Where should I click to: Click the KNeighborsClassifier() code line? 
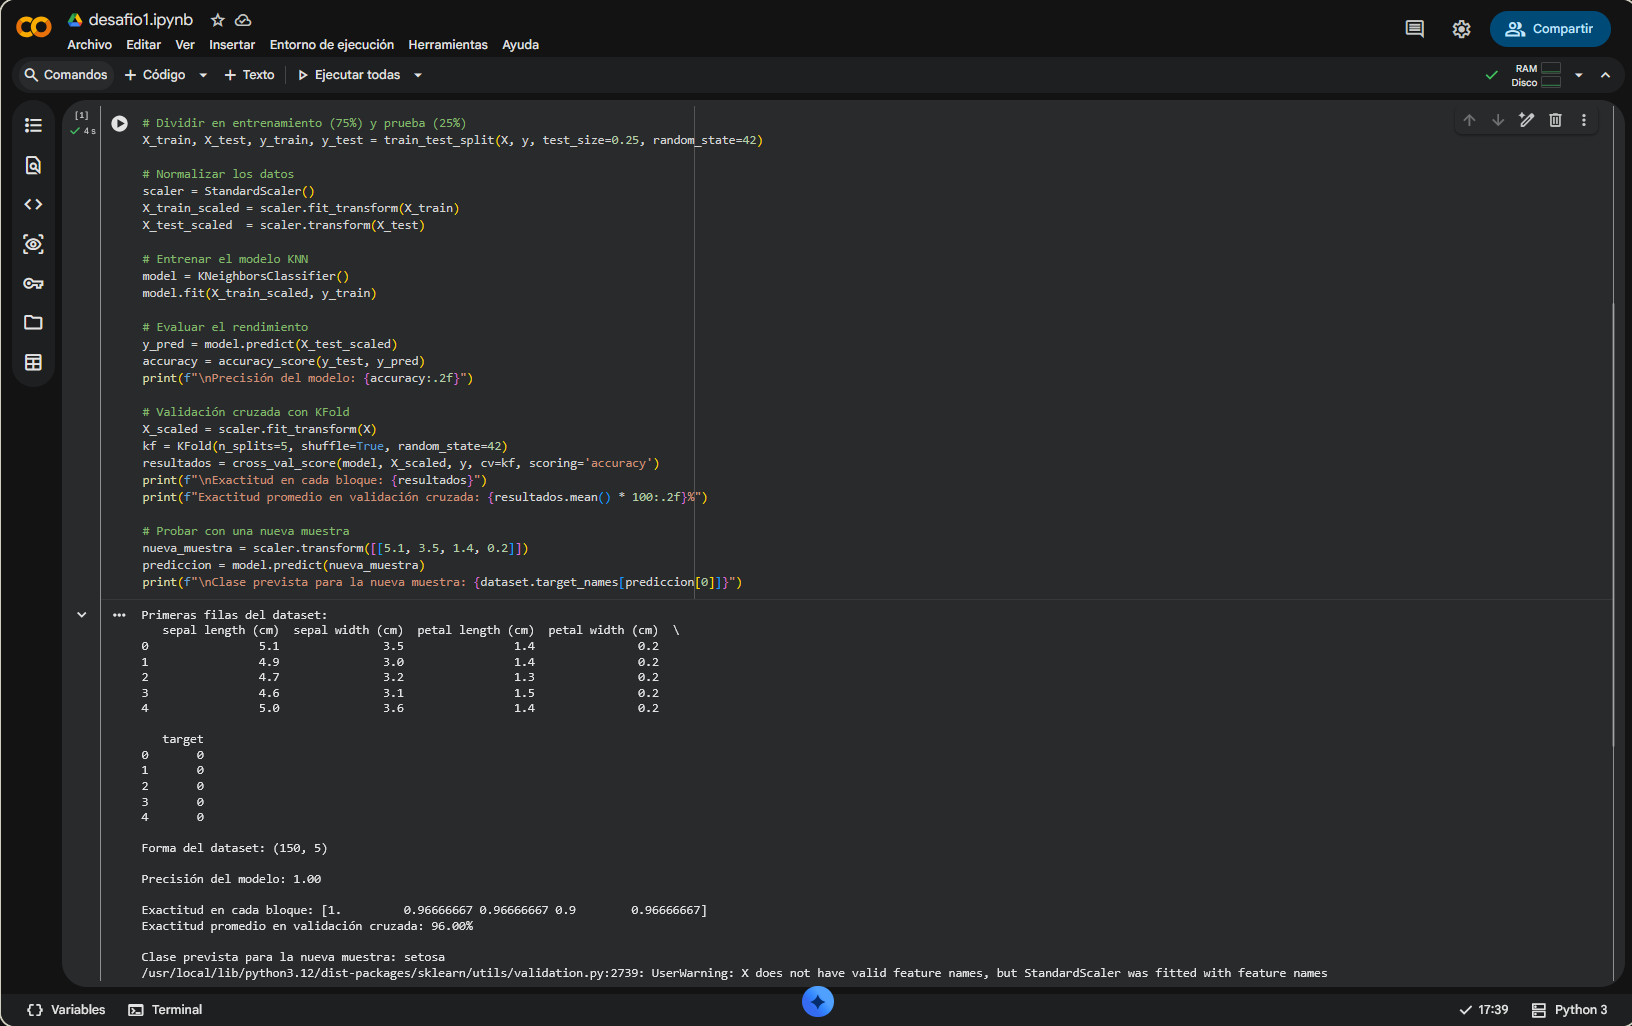[x=245, y=276]
